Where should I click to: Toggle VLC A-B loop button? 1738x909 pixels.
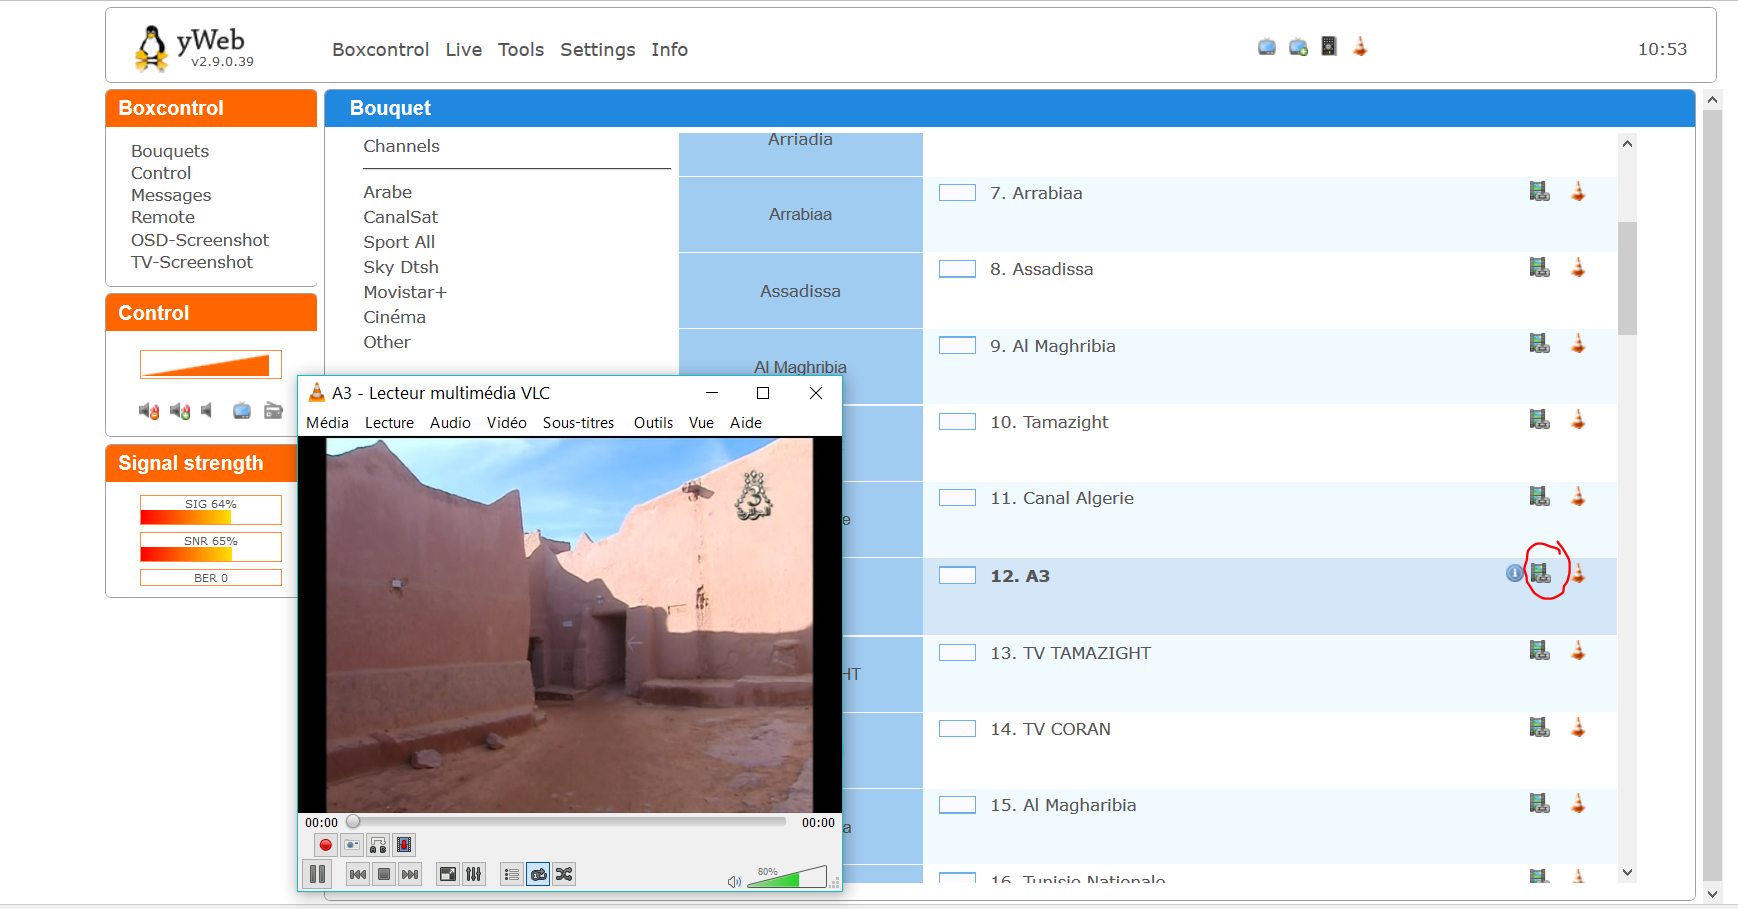[x=378, y=845]
